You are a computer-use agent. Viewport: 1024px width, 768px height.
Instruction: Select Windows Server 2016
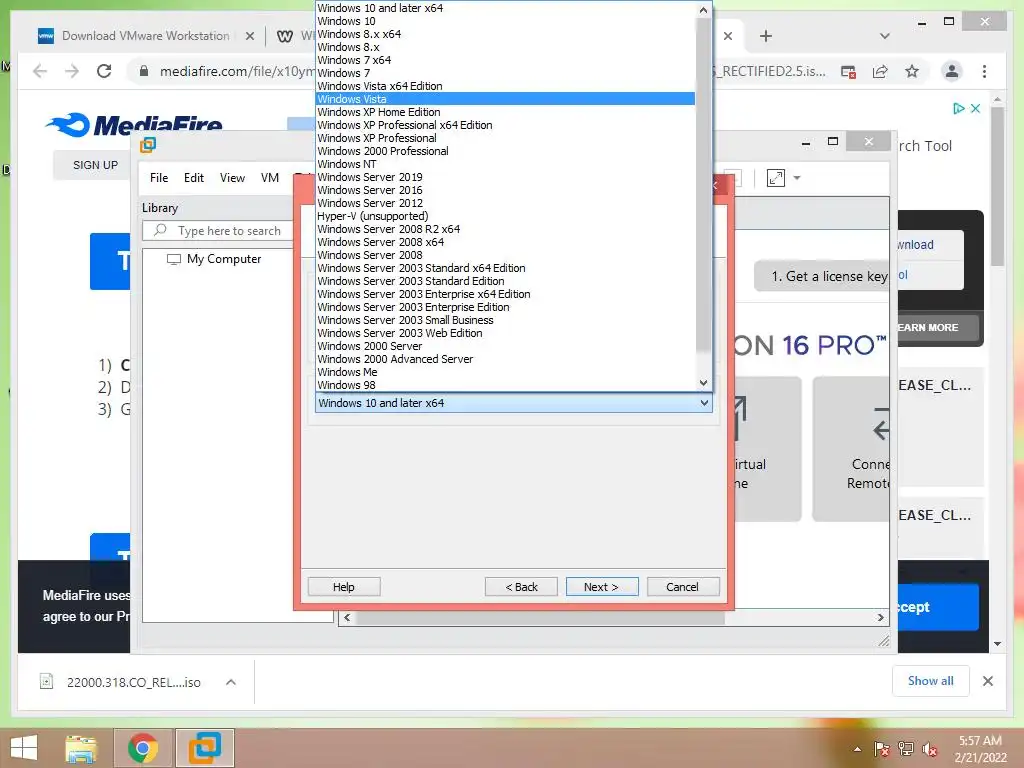[x=505, y=190]
